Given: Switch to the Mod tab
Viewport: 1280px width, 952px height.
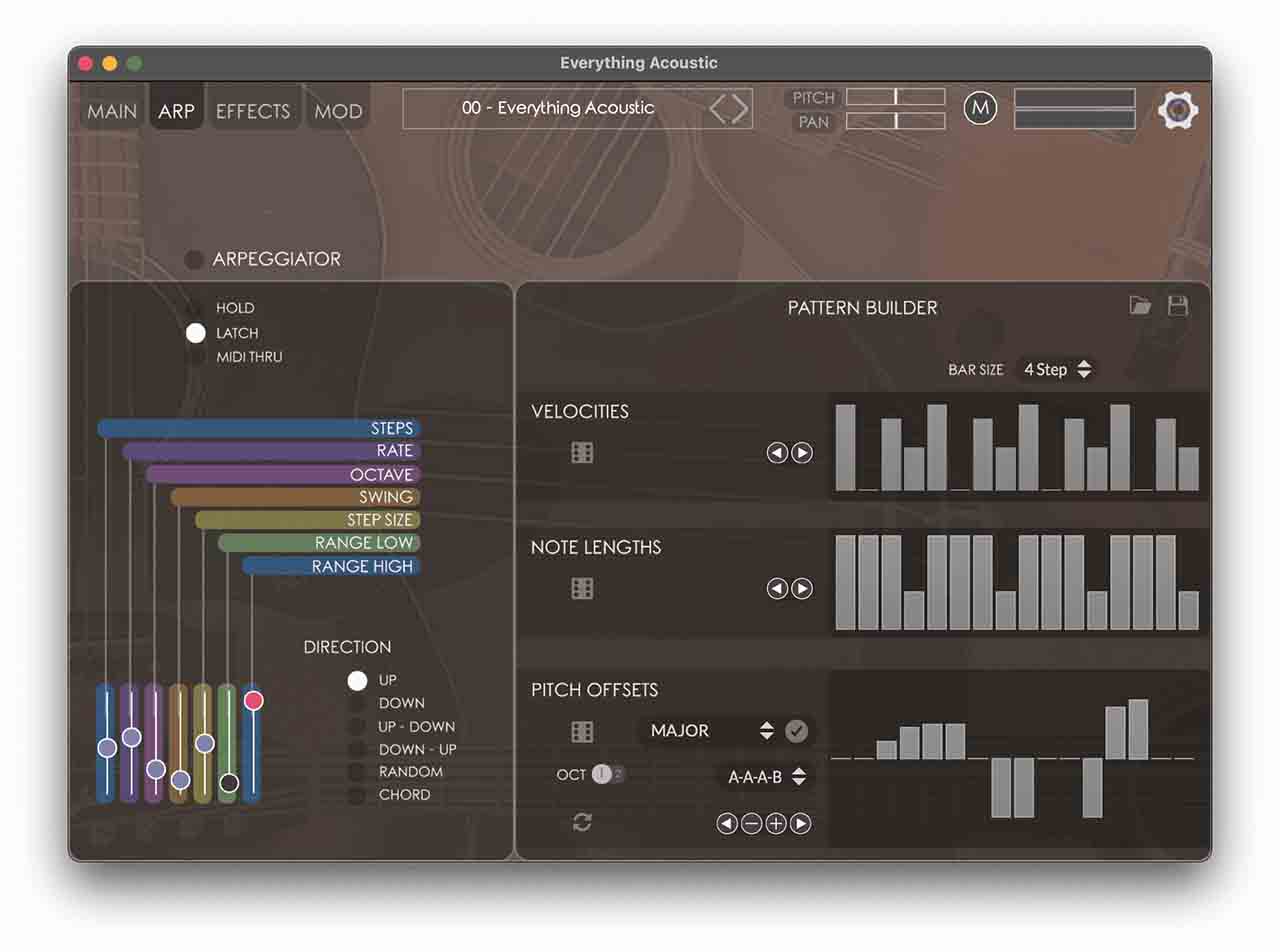Looking at the screenshot, I should pyautogui.click(x=338, y=111).
